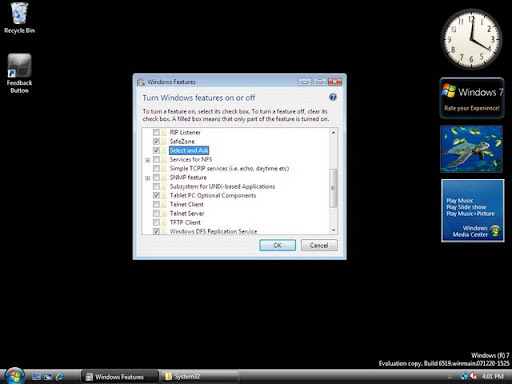
Task: Select the 'Telnet Client' label
Action: coord(186,204)
